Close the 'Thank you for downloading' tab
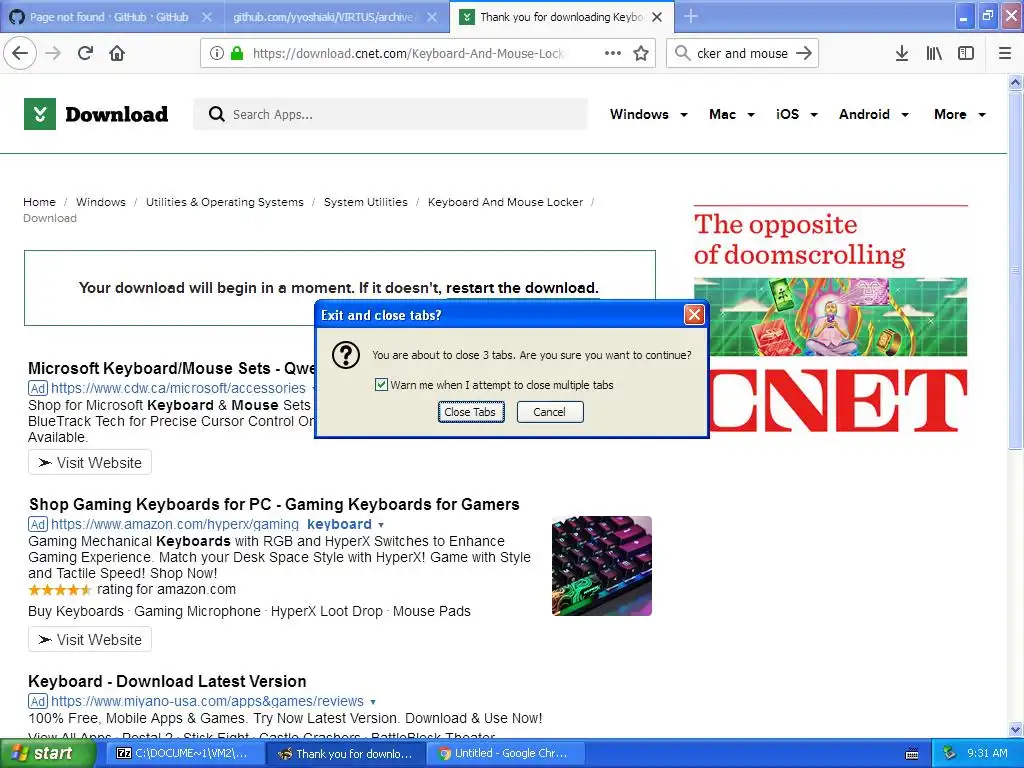1024x768 pixels. point(657,17)
